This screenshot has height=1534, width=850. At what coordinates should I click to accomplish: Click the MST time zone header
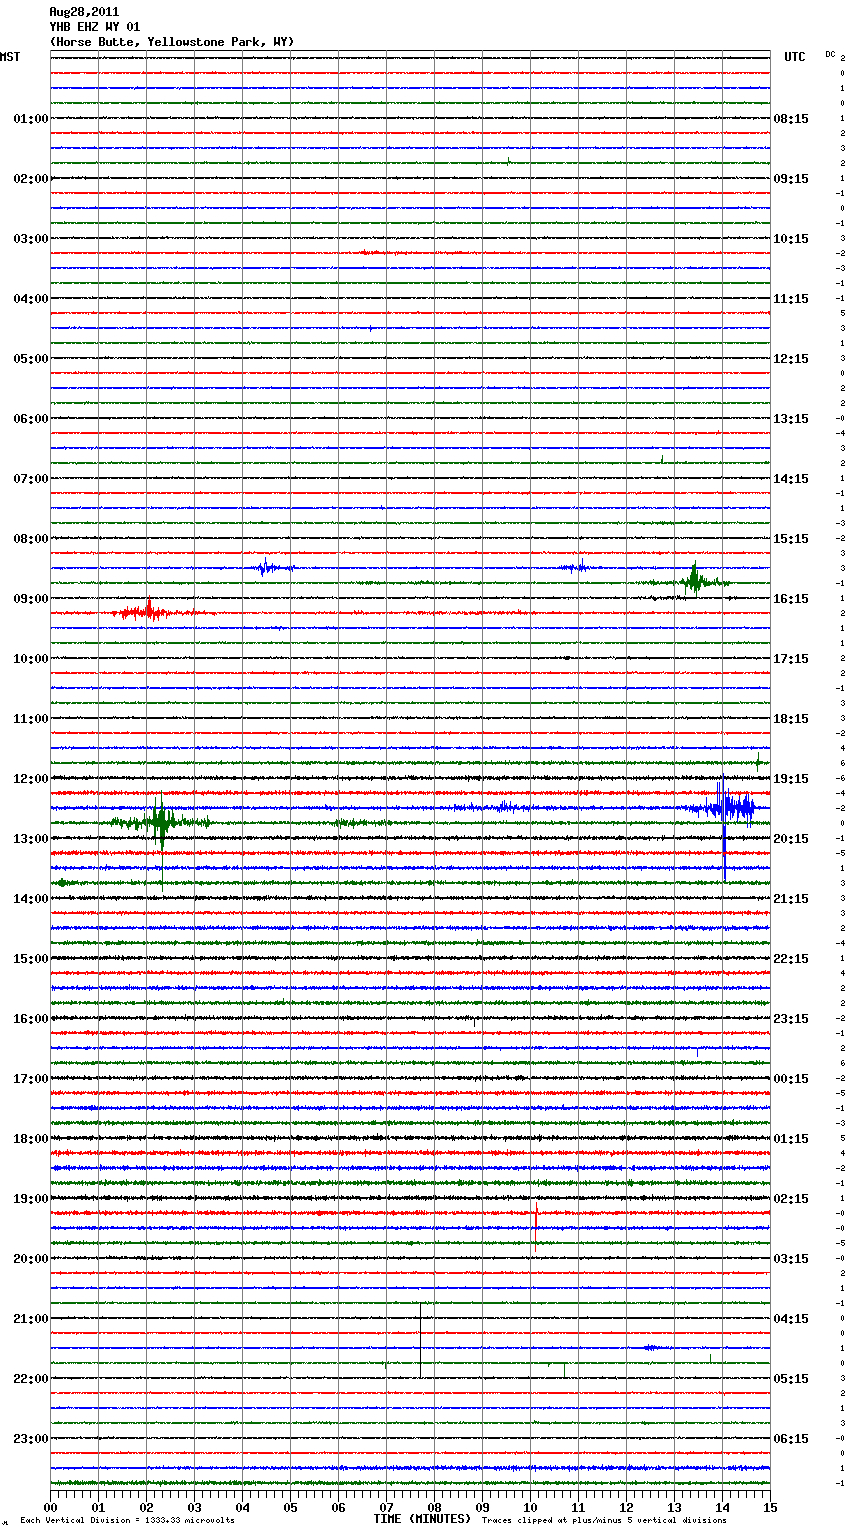(10, 57)
